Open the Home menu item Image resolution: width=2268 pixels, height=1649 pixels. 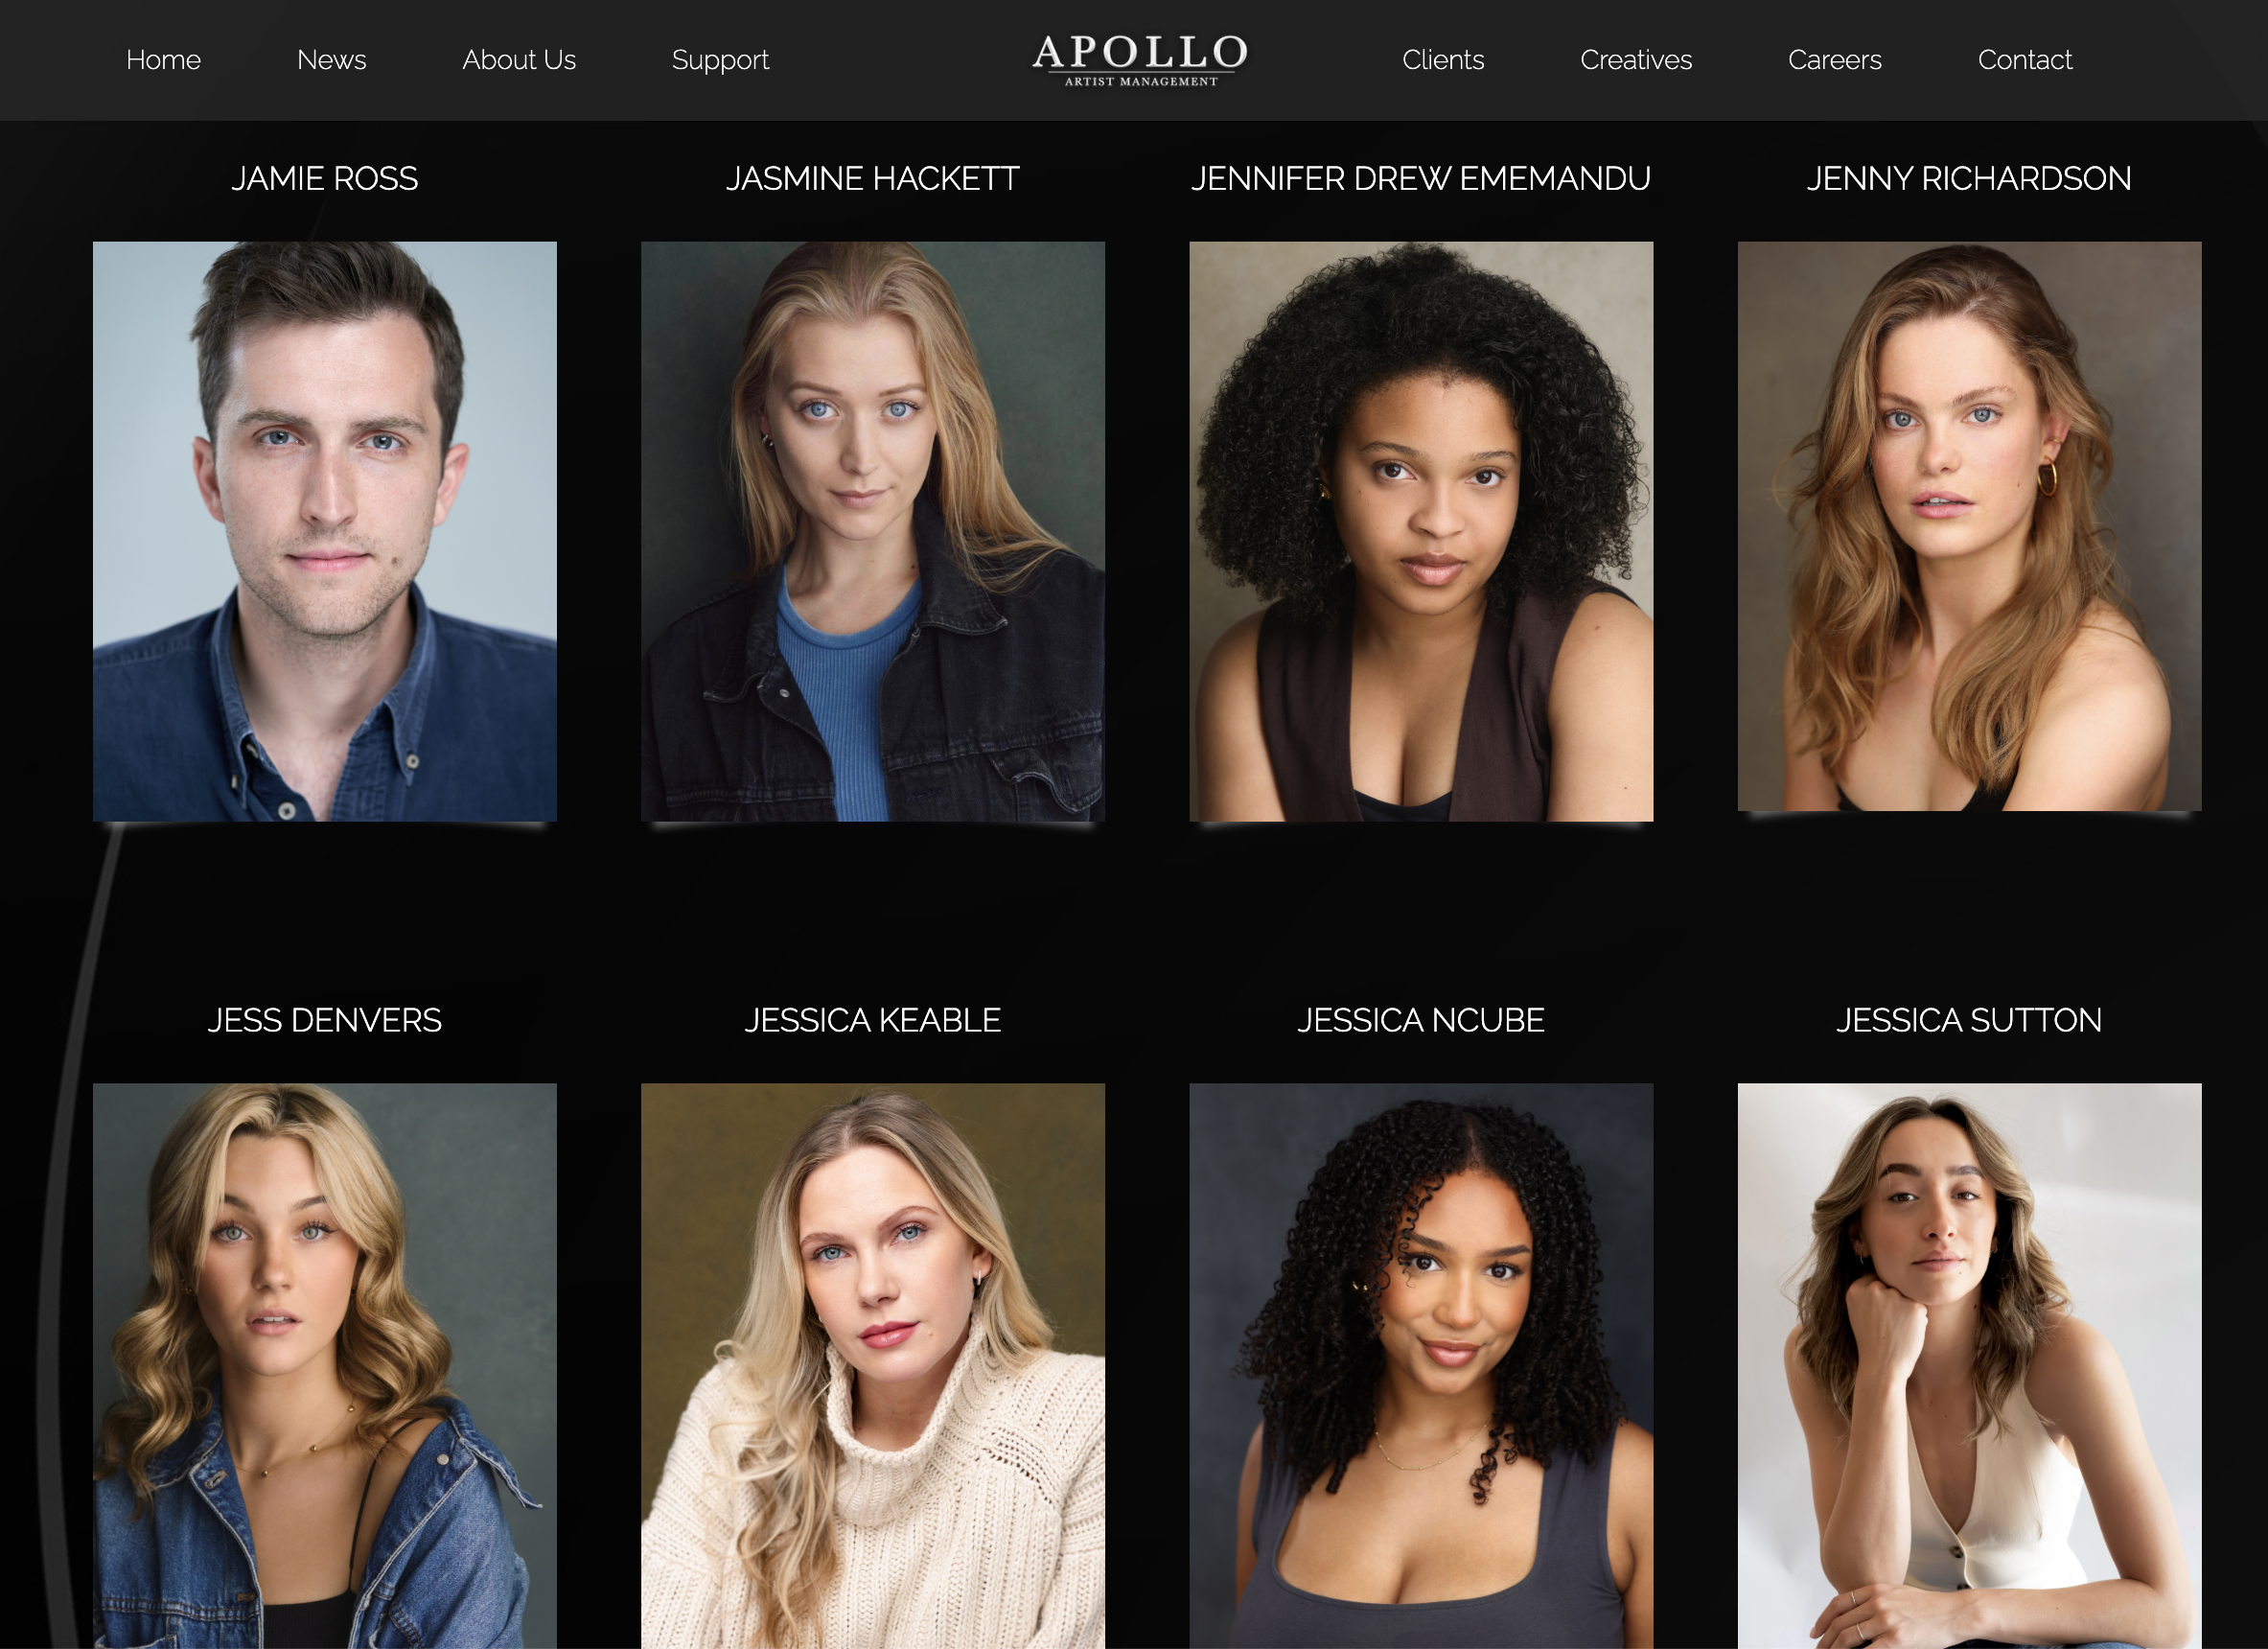[x=163, y=60]
